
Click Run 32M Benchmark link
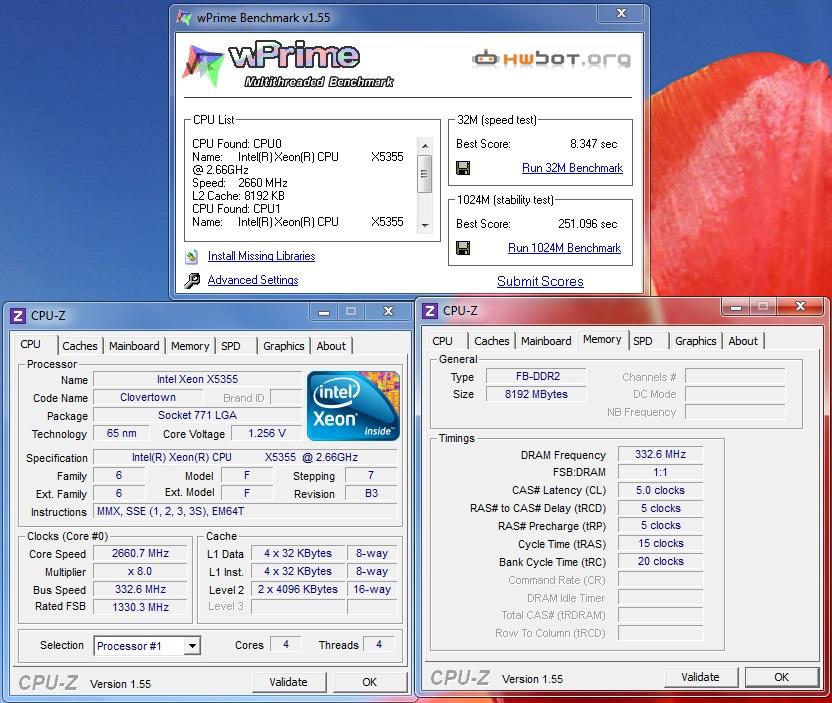(x=573, y=168)
